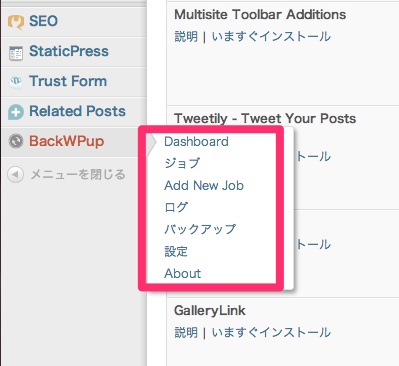Open 設定 in BackWPup submenu

176,251
